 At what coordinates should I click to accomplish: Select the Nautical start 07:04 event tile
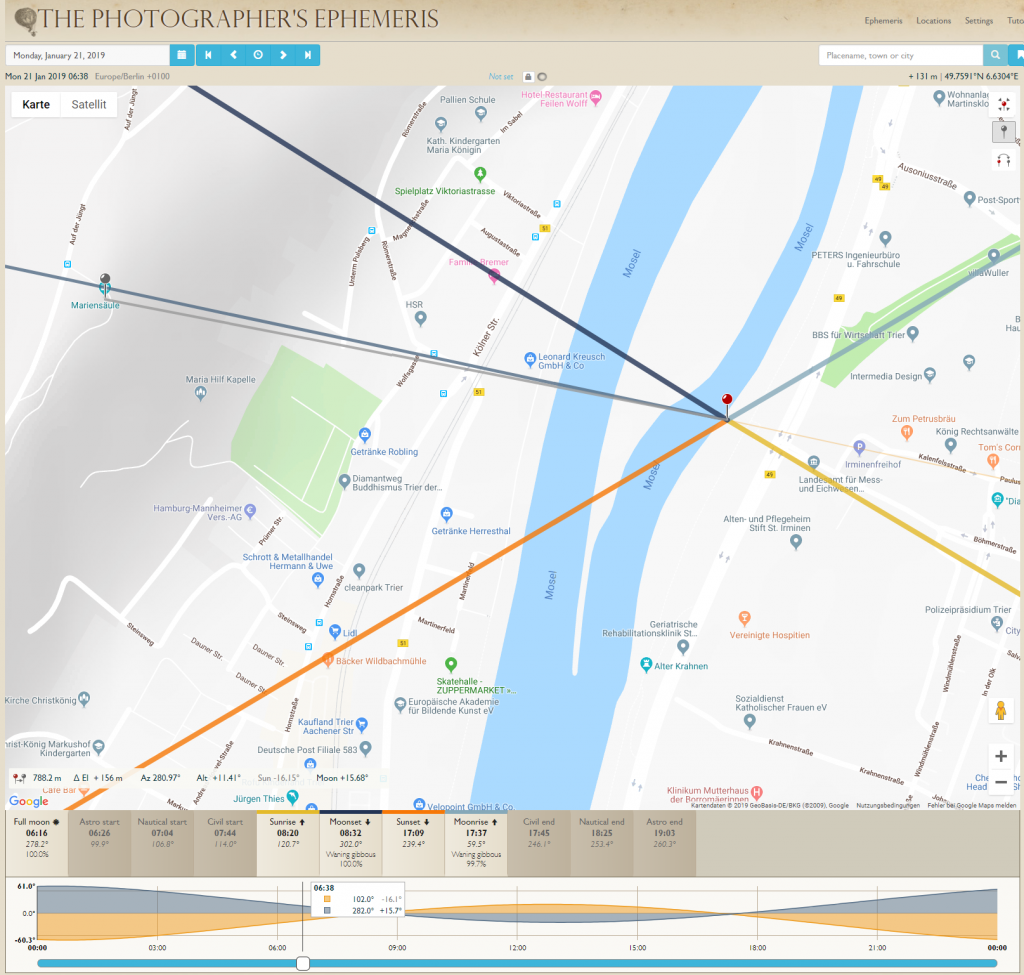click(x=162, y=843)
